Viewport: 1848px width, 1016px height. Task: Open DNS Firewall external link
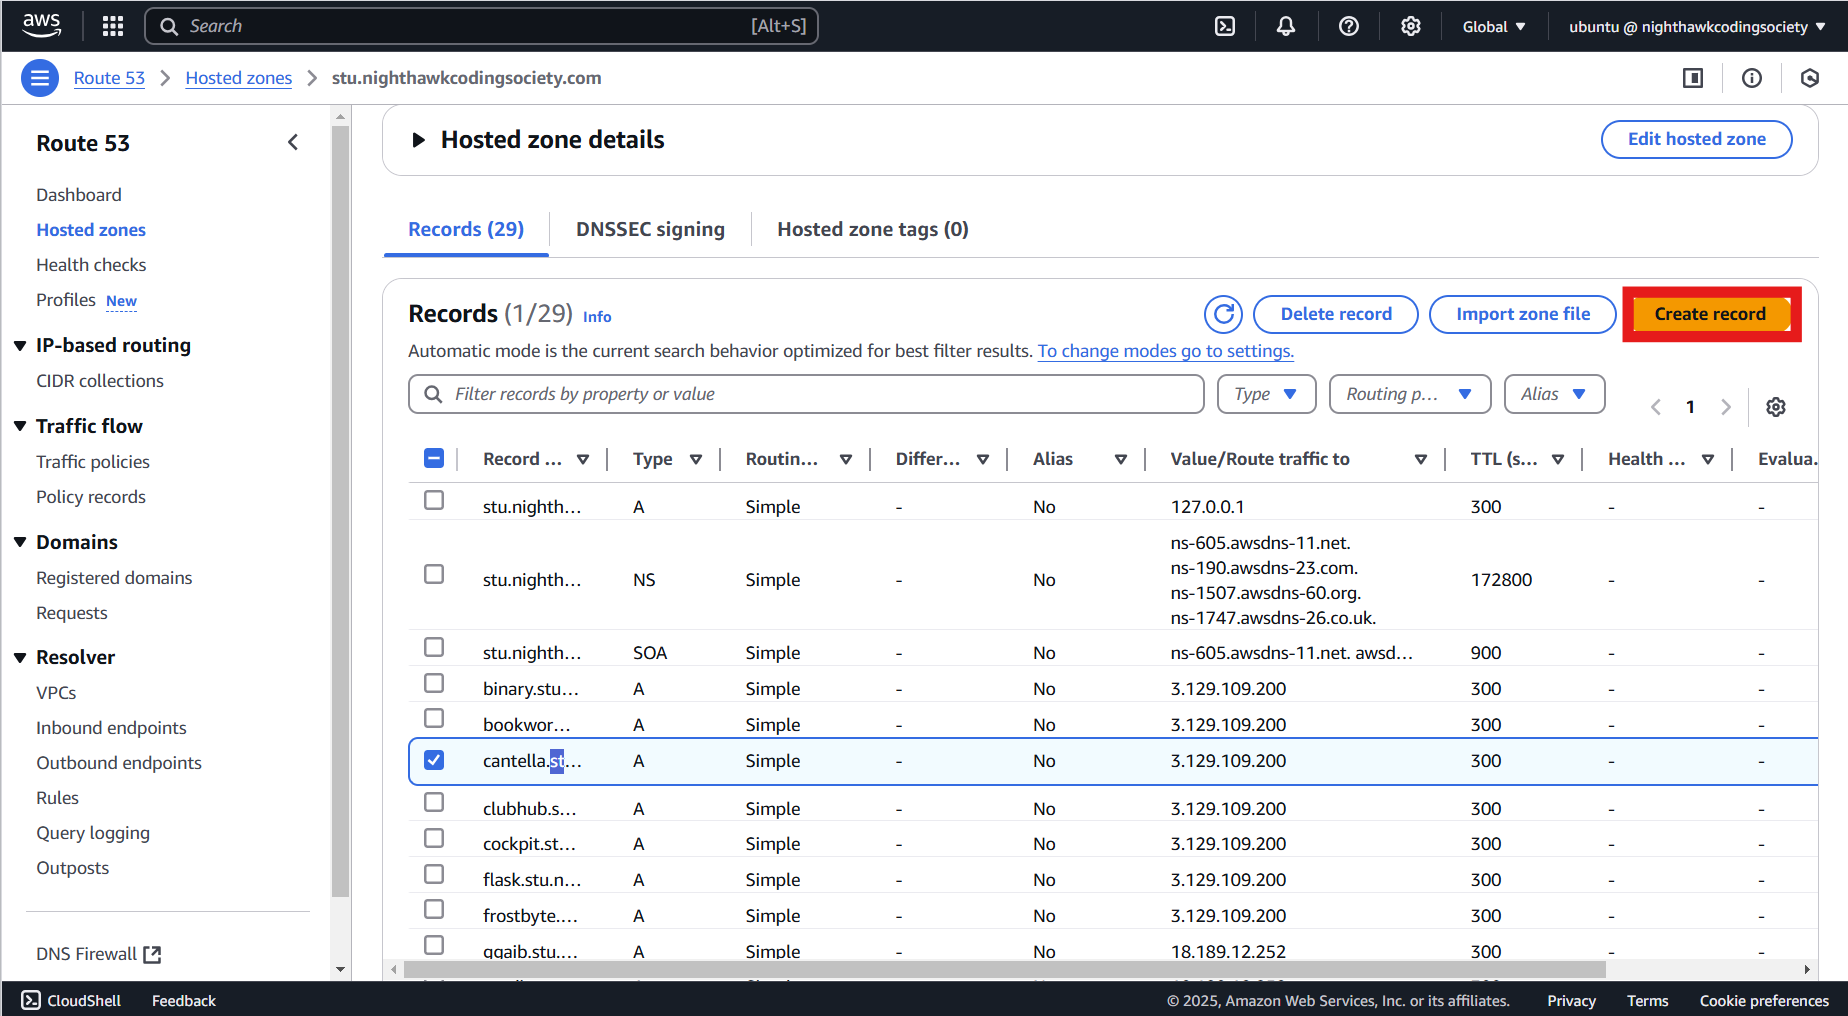(x=98, y=954)
